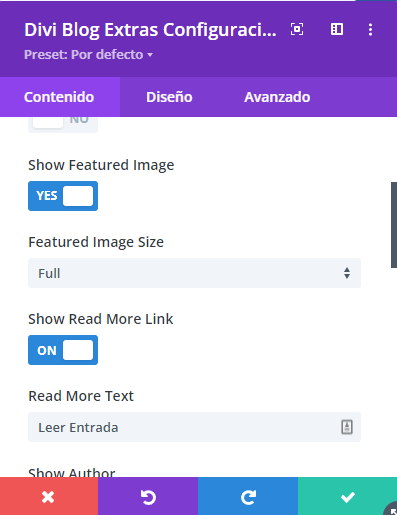The width and height of the screenshot is (397, 515).
Task: Click the fullscreen expand modal icon
Action: 297,29
